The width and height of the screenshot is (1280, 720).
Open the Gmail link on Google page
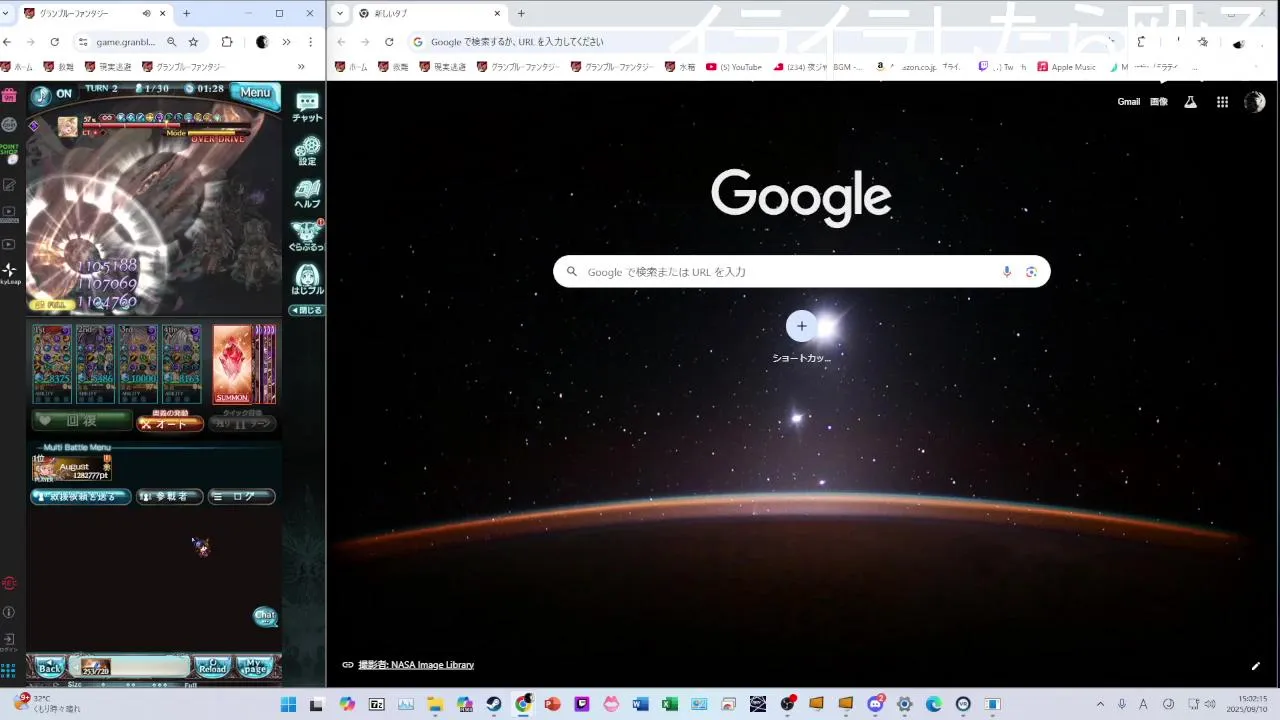(x=1128, y=102)
